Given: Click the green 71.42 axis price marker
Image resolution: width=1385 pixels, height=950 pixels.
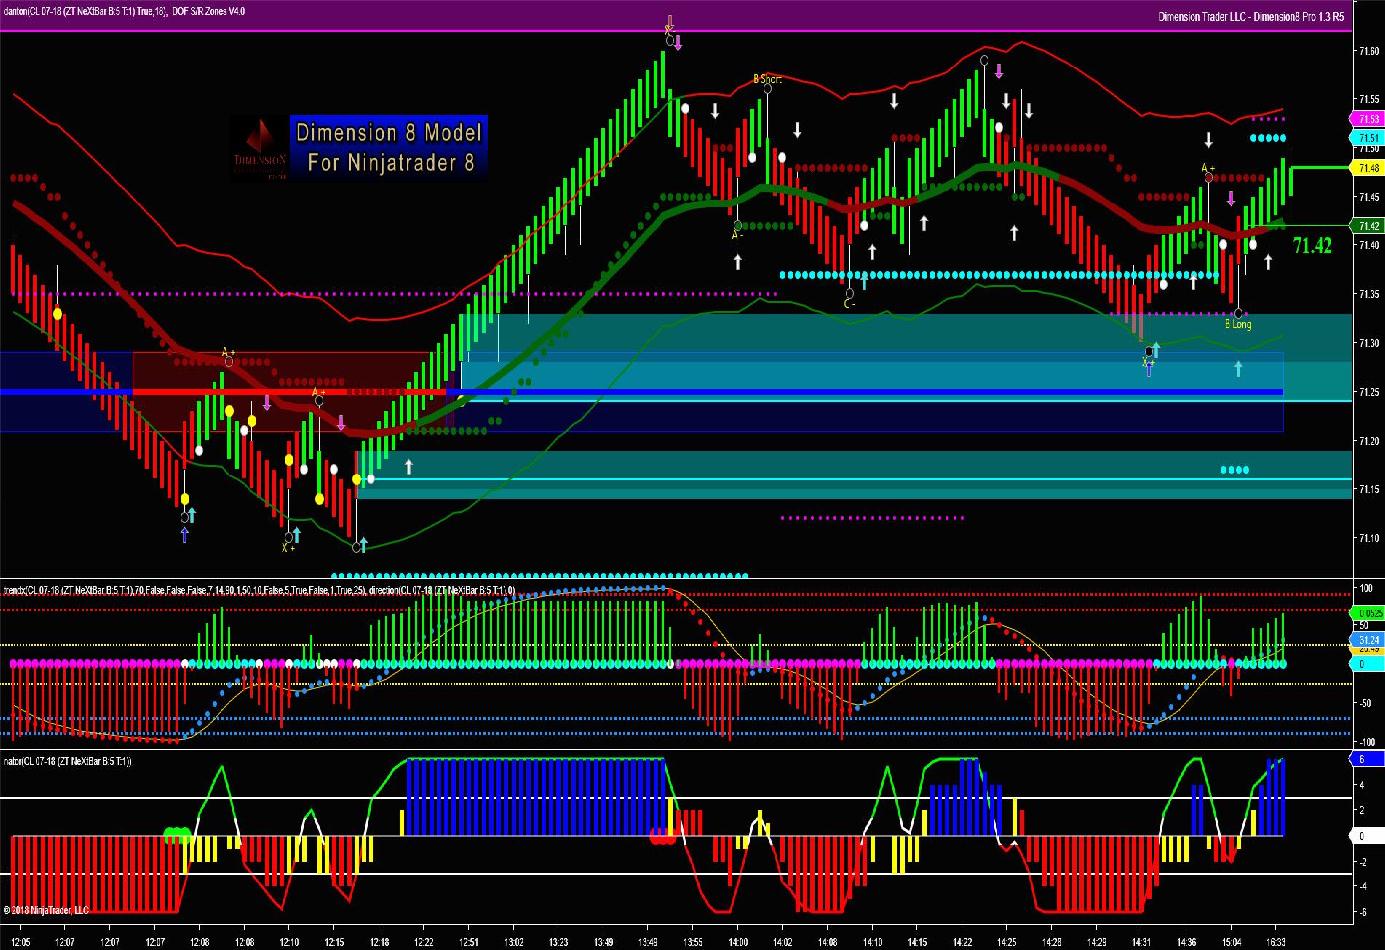Looking at the screenshot, I should tap(1368, 226).
